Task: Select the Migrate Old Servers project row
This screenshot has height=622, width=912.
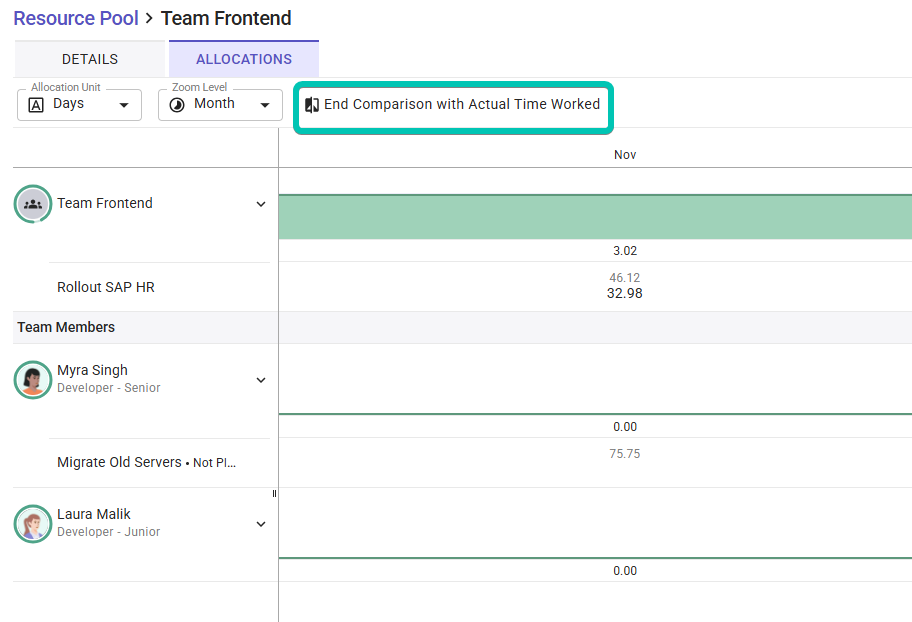Action: coord(119,463)
